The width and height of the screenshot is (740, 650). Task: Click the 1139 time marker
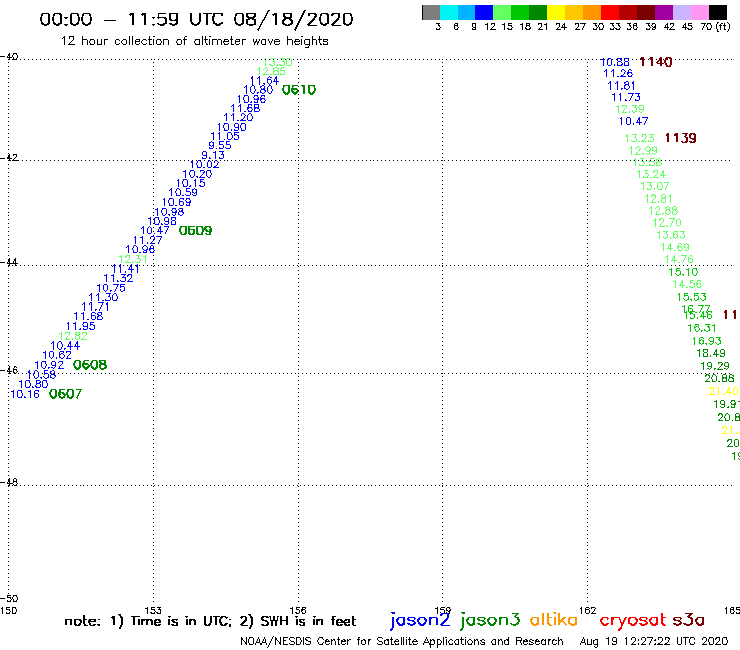pyautogui.click(x=681, y=138)
